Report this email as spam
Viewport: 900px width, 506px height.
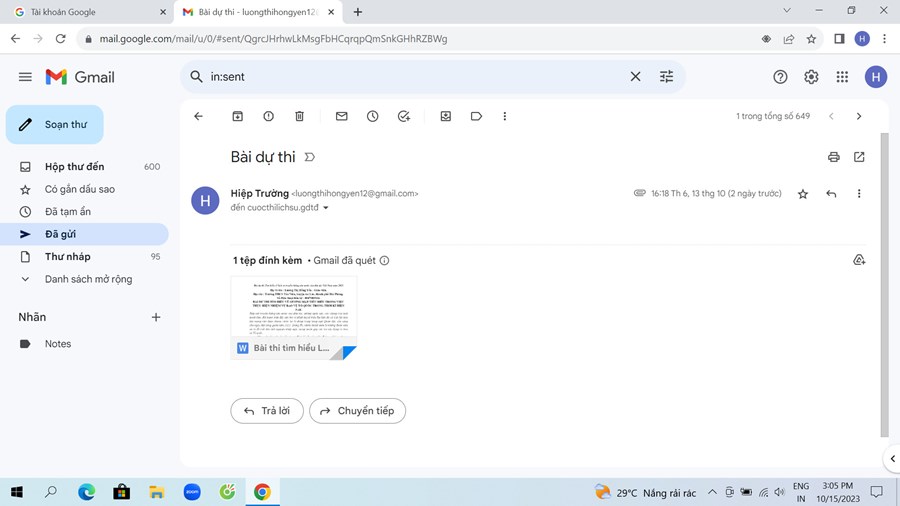point(268,116)
